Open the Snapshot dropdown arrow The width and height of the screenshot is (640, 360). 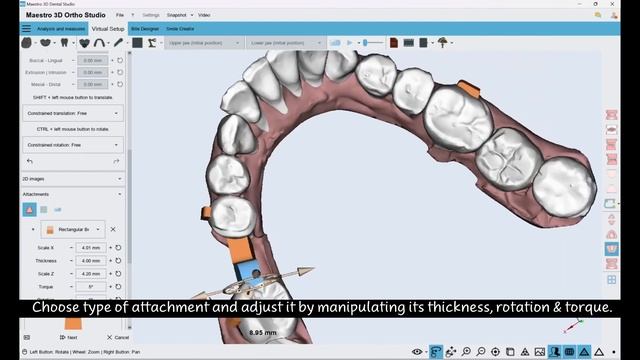192,15
